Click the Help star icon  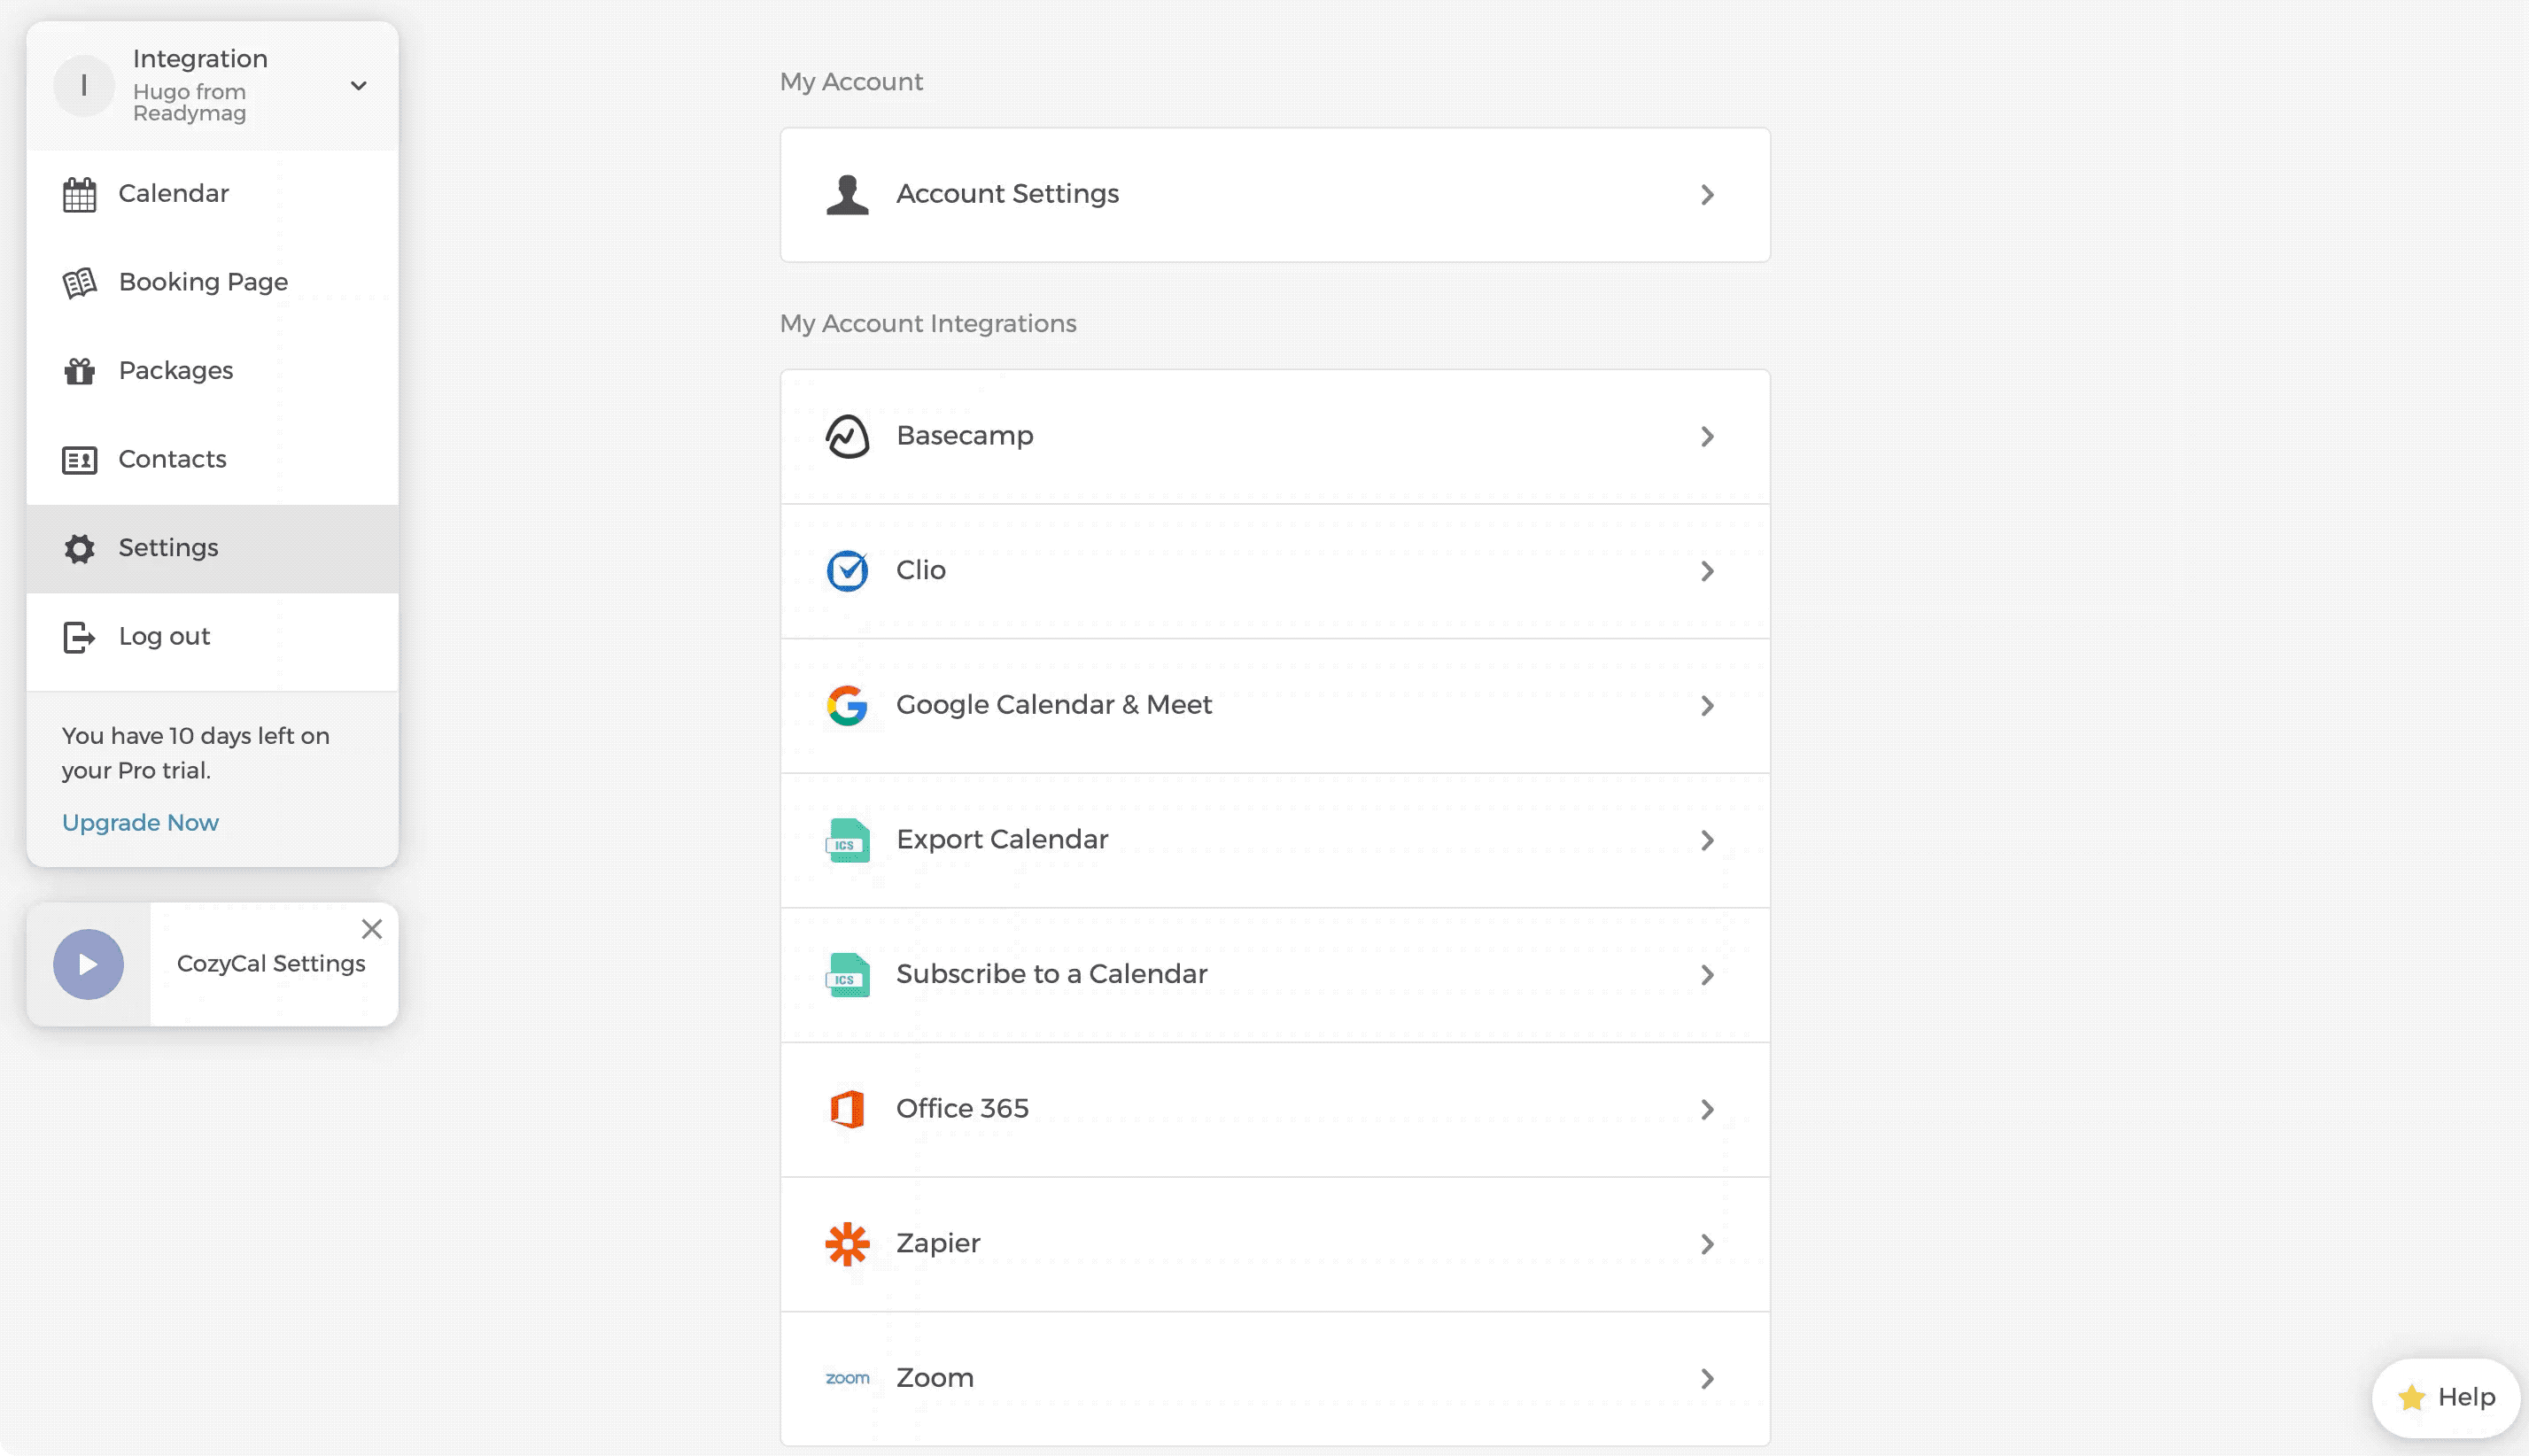coord(2412,1397)
